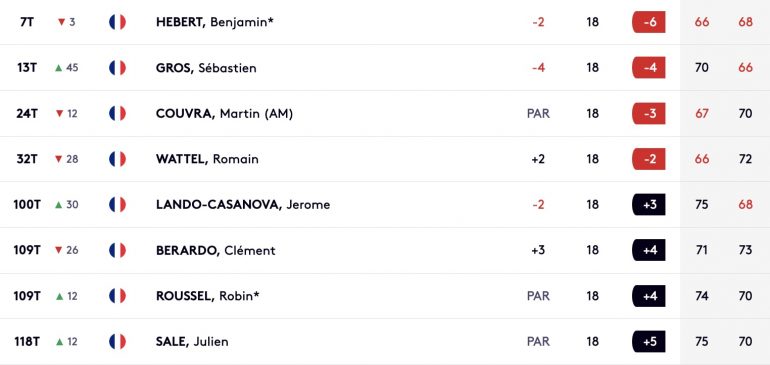Screen dimensions: 770x365
Task: Select the 100T position cell
Action: (27, 204)
